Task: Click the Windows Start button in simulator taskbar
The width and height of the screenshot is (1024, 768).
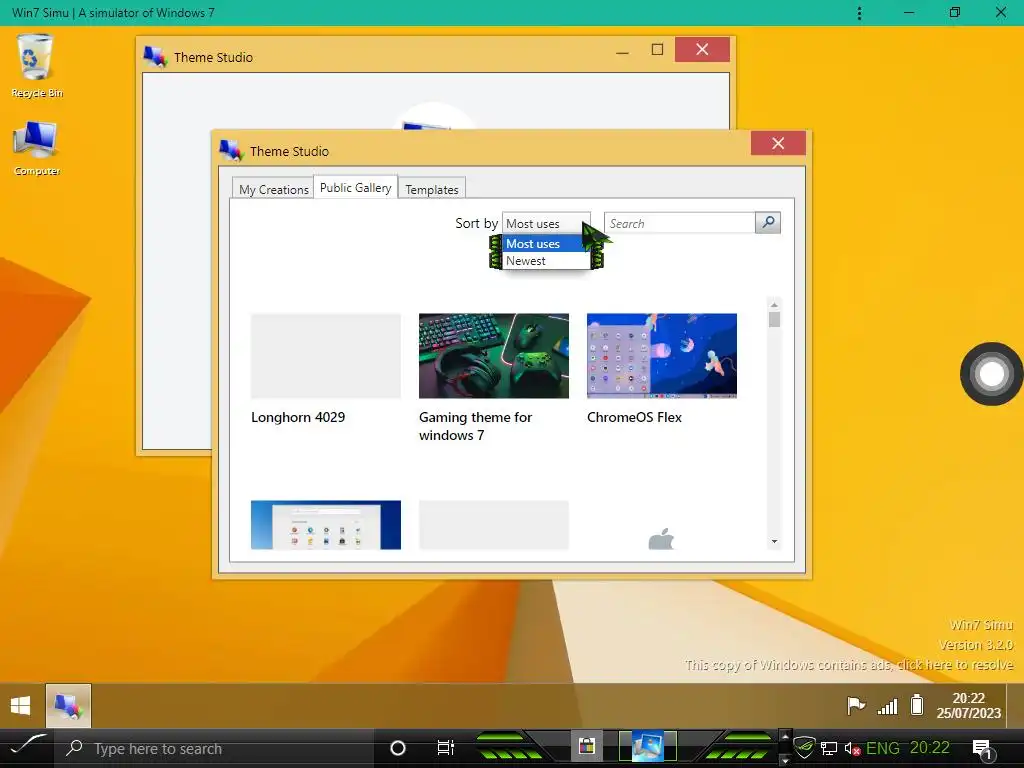Action: (x=20, y=705)
